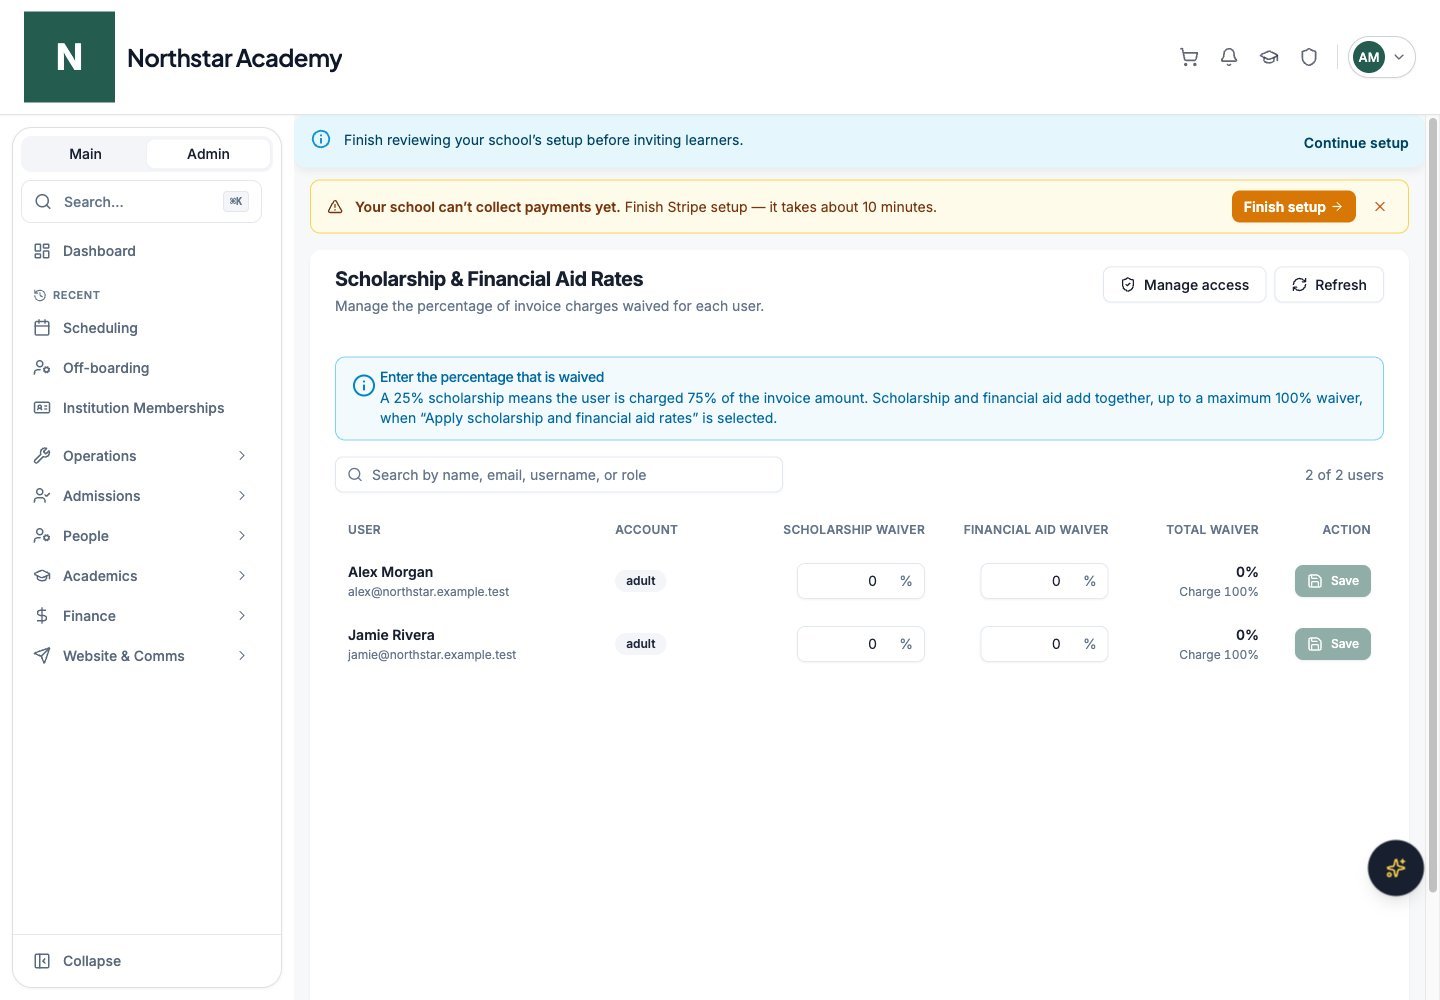
Task: Click the info icon beside waiver explanation
Action: pyautogui.click(x=364, y=386)
